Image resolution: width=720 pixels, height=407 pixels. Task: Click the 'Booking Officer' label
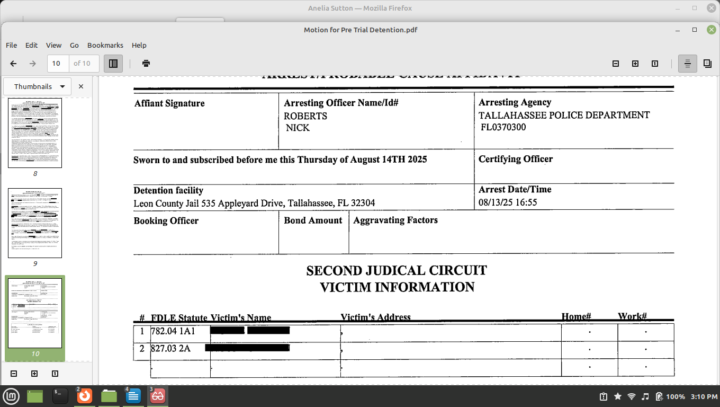166,220
